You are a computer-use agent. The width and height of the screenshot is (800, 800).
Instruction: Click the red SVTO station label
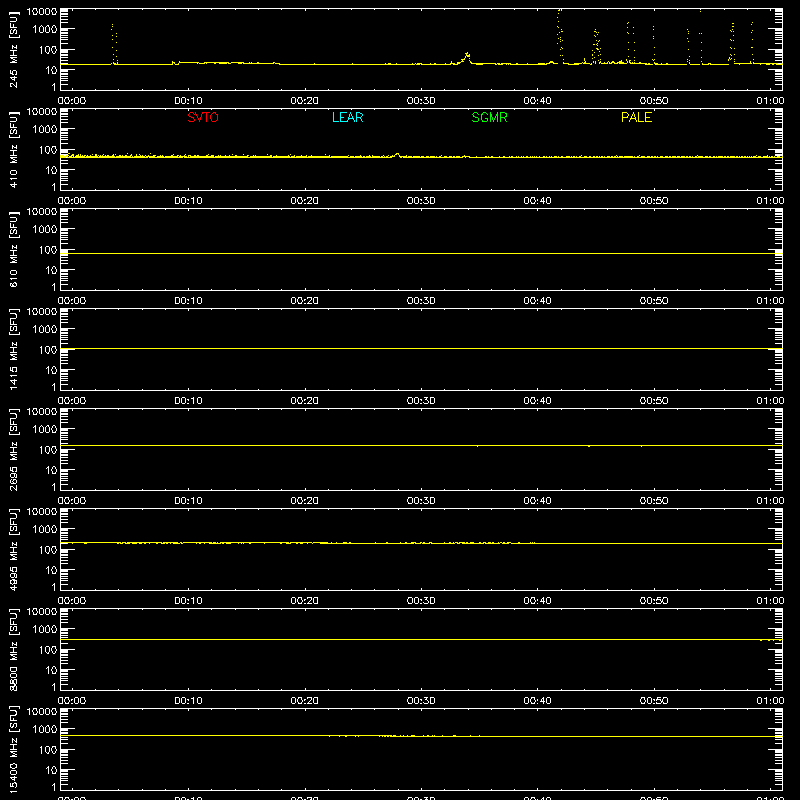coord(203,117)
